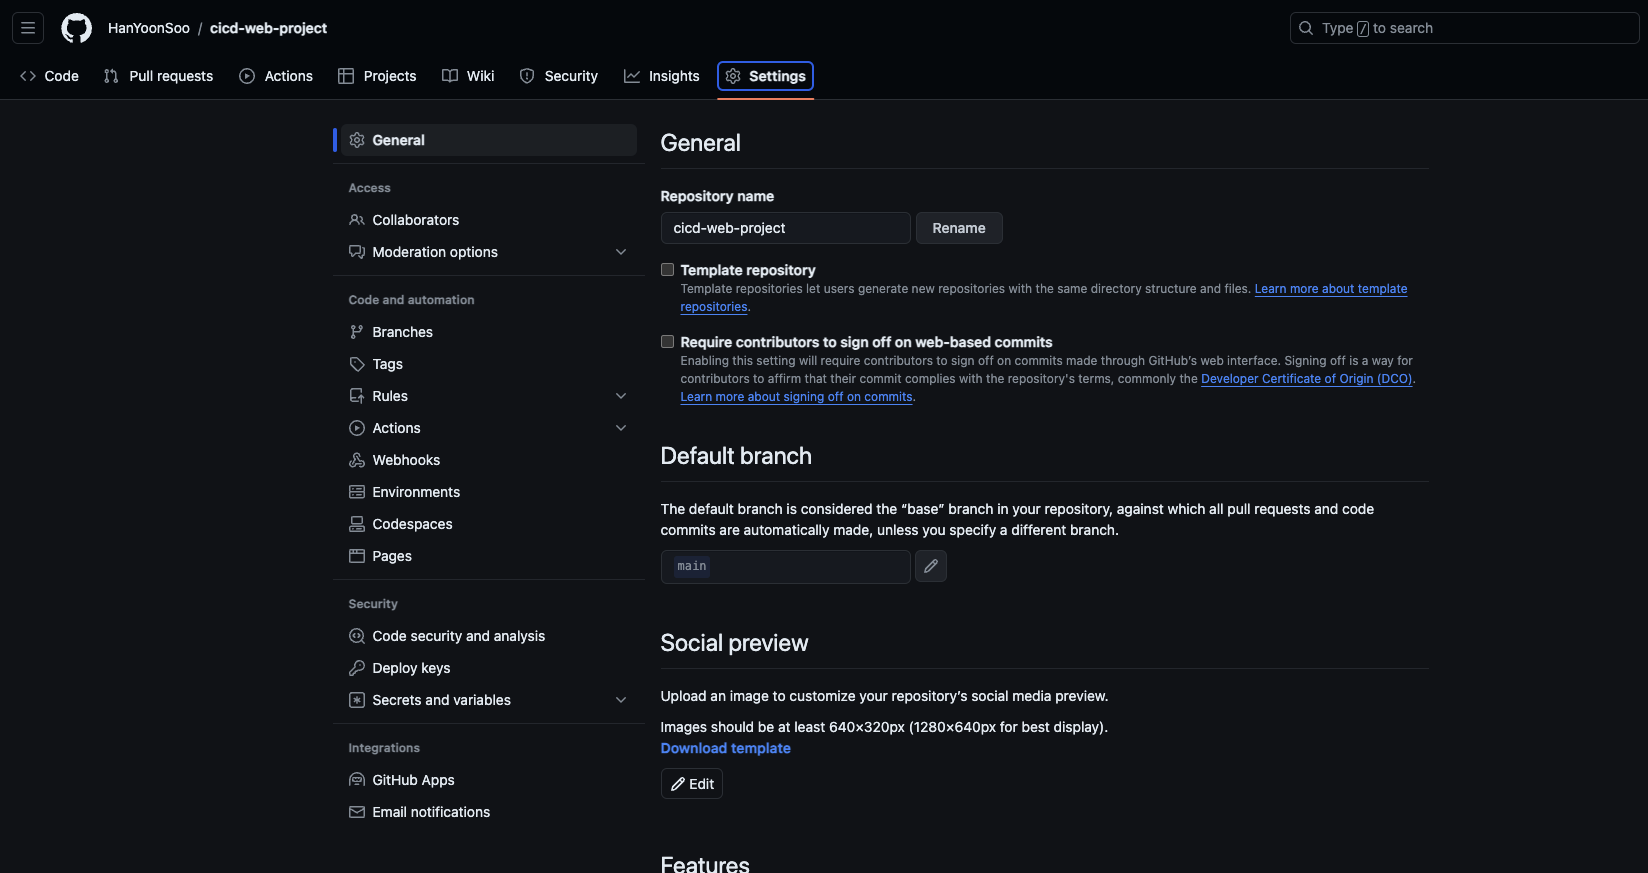Screen dimensions: 1648x873
Task: Click the Environments server icon
Action: [x=357, y=492]
